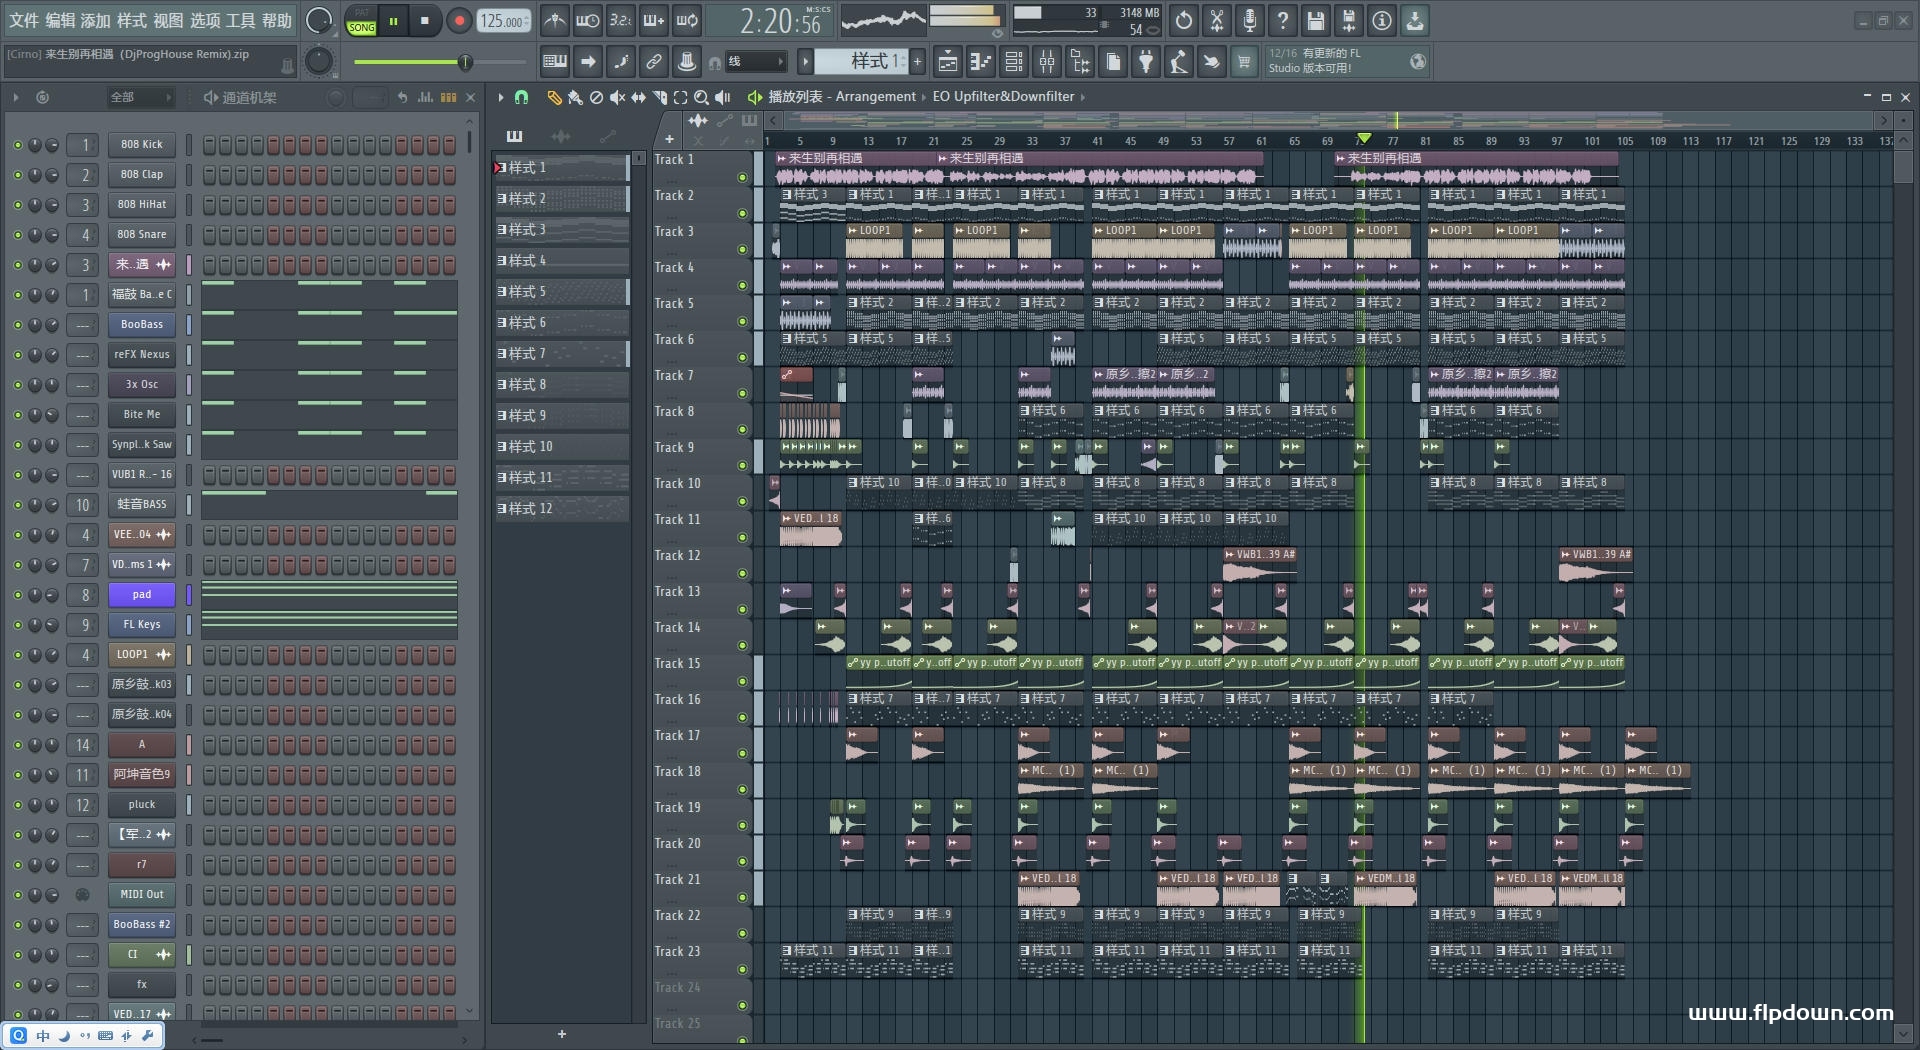The image size is (1920, 1050).
Task: Open the 文件 menu
Action: pyautogui.click(x=23, y=20)
